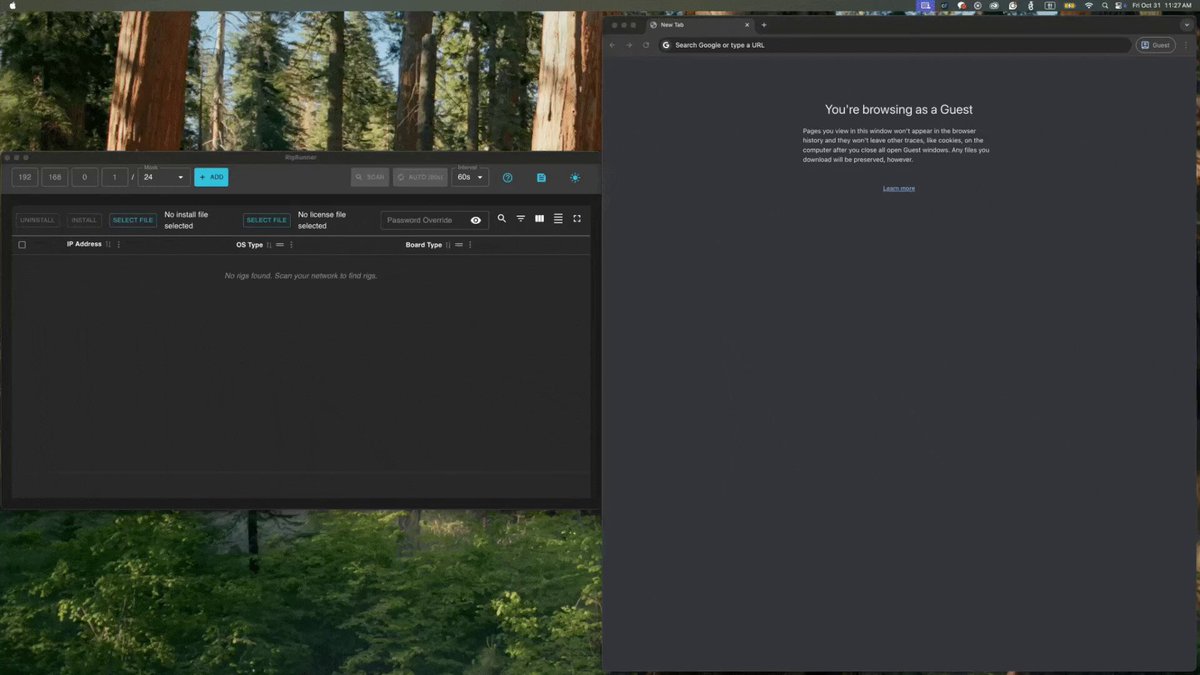Open the table filter icon

click(x=521, y=219)
